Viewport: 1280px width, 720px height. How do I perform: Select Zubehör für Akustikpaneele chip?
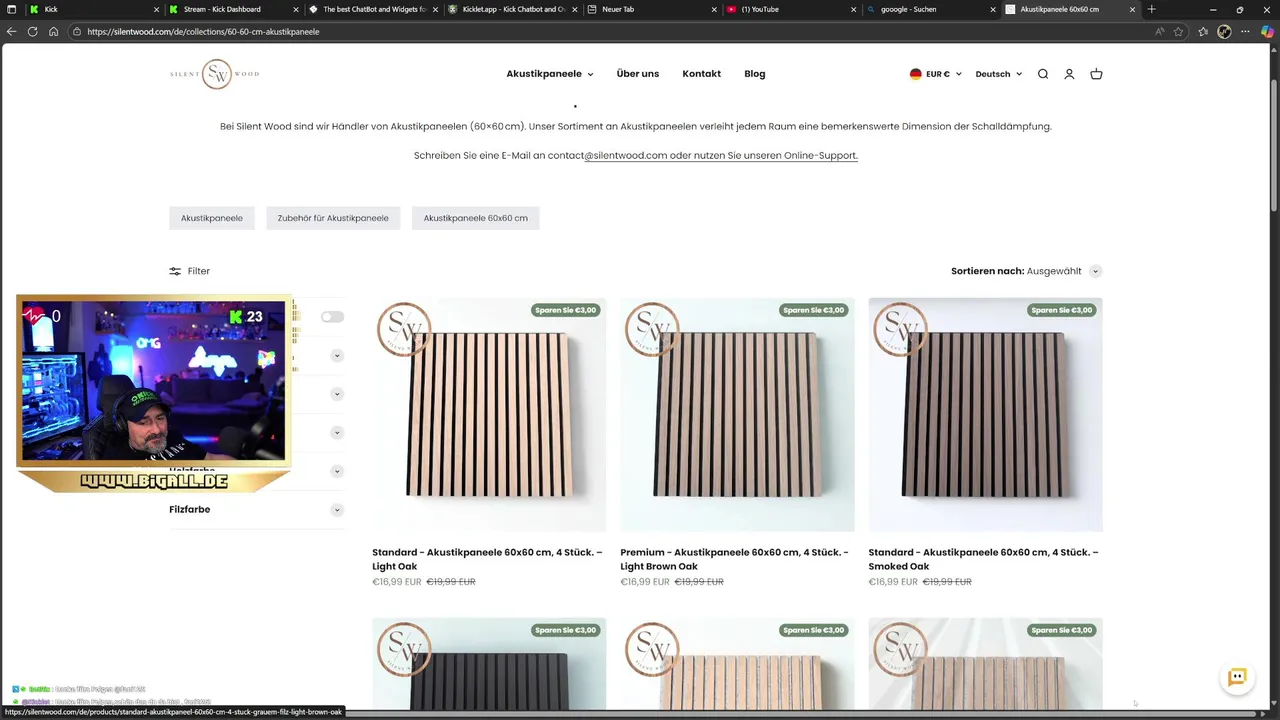tap(333, 218)
